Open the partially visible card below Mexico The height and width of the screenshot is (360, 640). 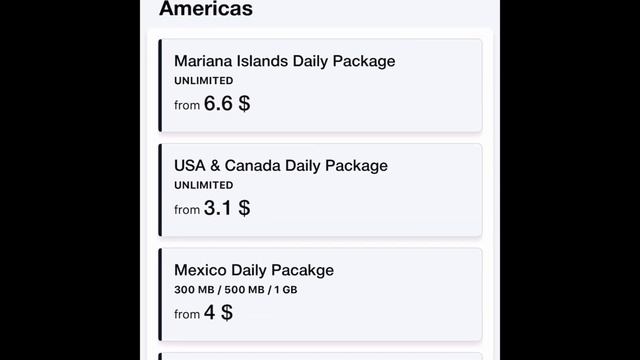pos(320,356)
